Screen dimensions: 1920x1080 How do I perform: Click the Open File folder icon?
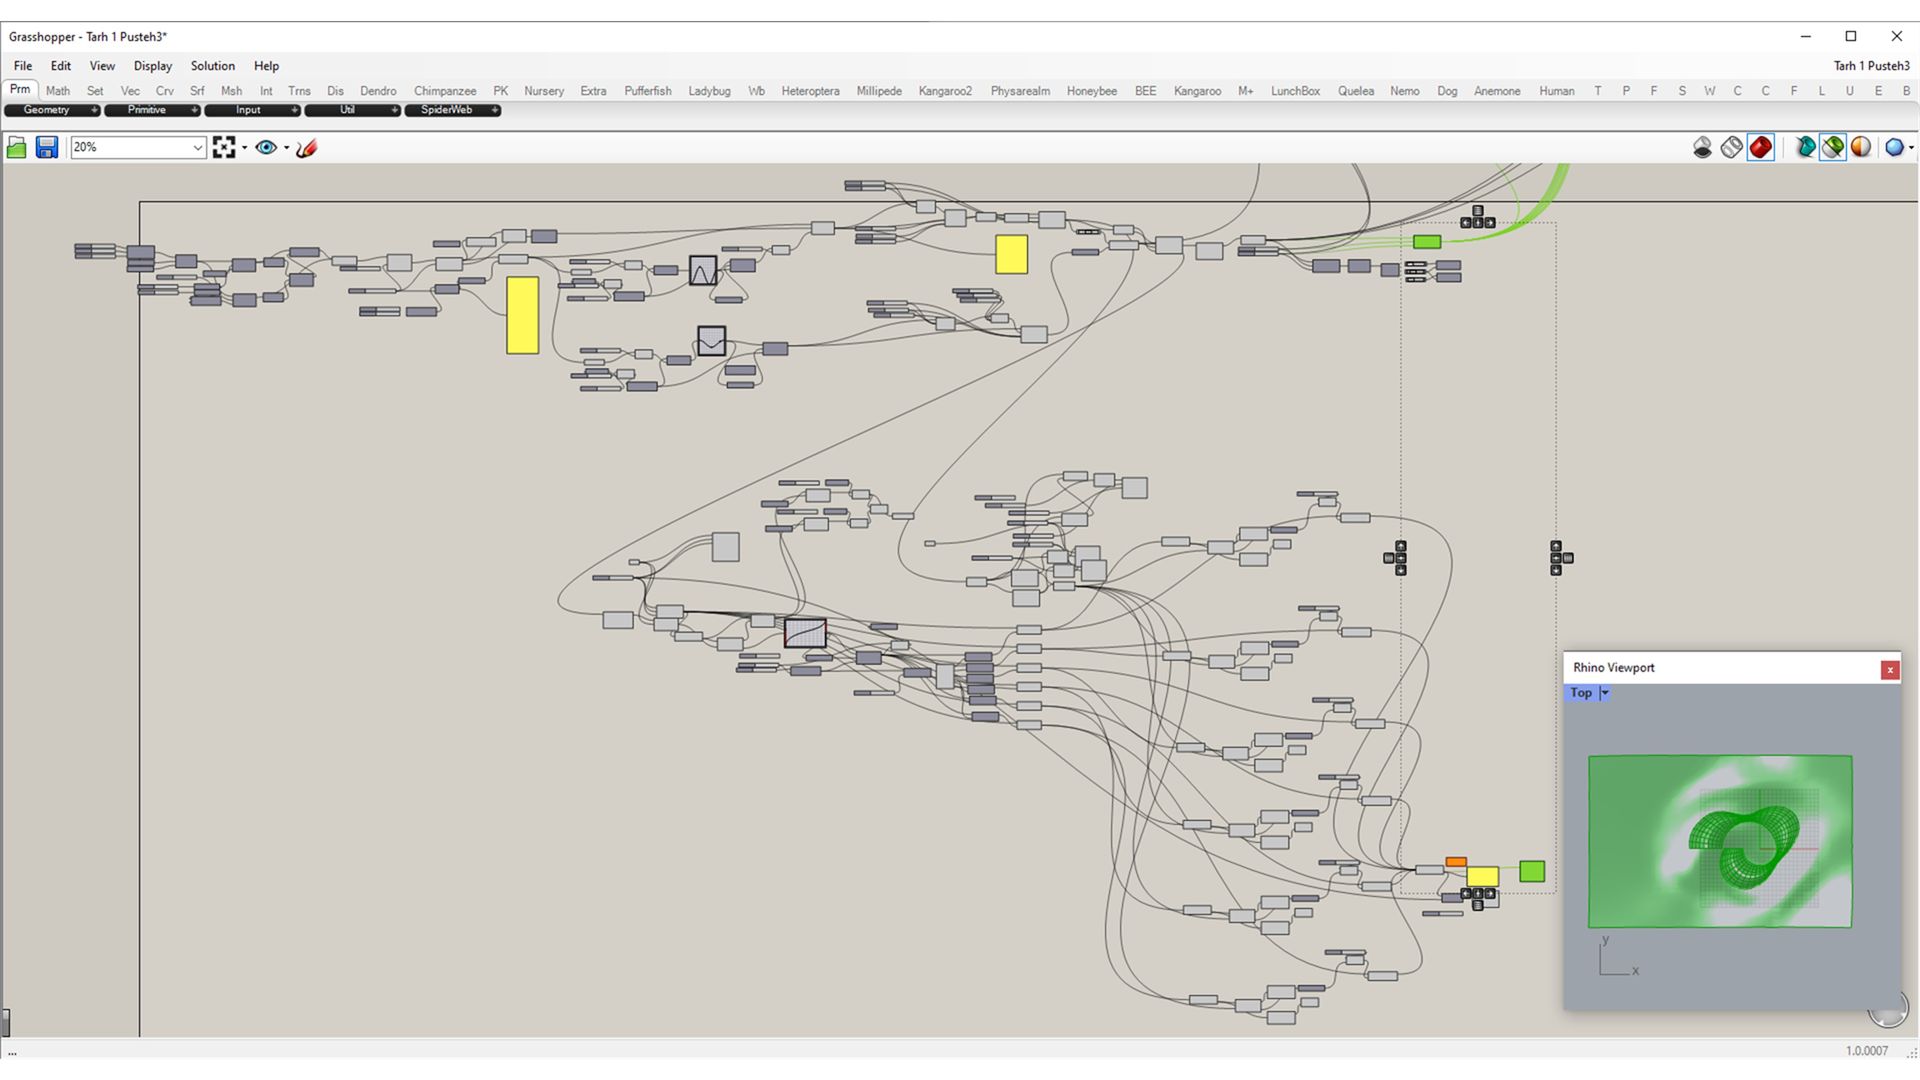(17, 148)
